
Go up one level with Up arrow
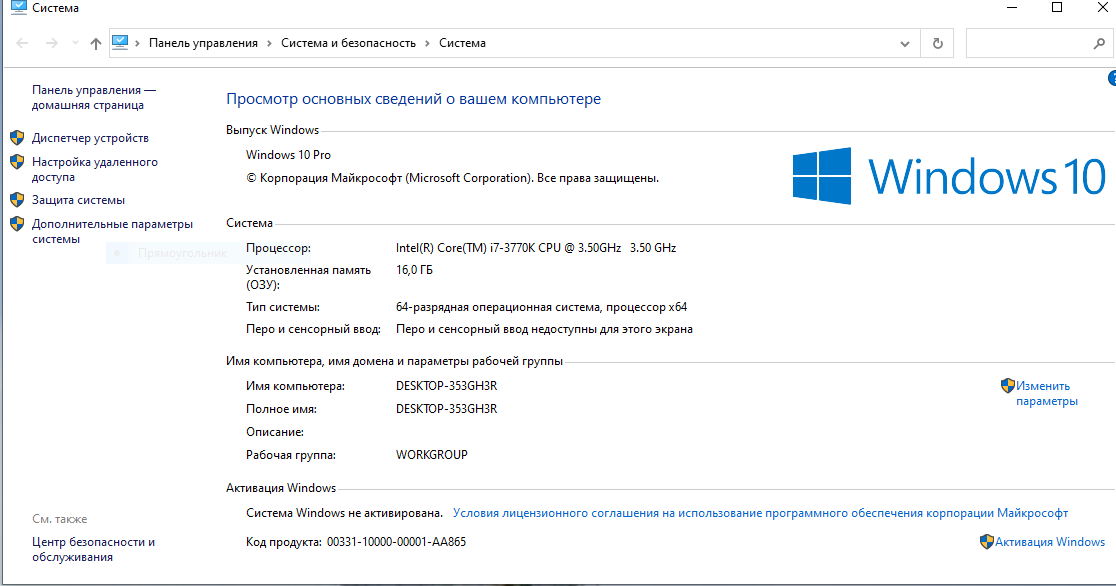pos(96,44)
